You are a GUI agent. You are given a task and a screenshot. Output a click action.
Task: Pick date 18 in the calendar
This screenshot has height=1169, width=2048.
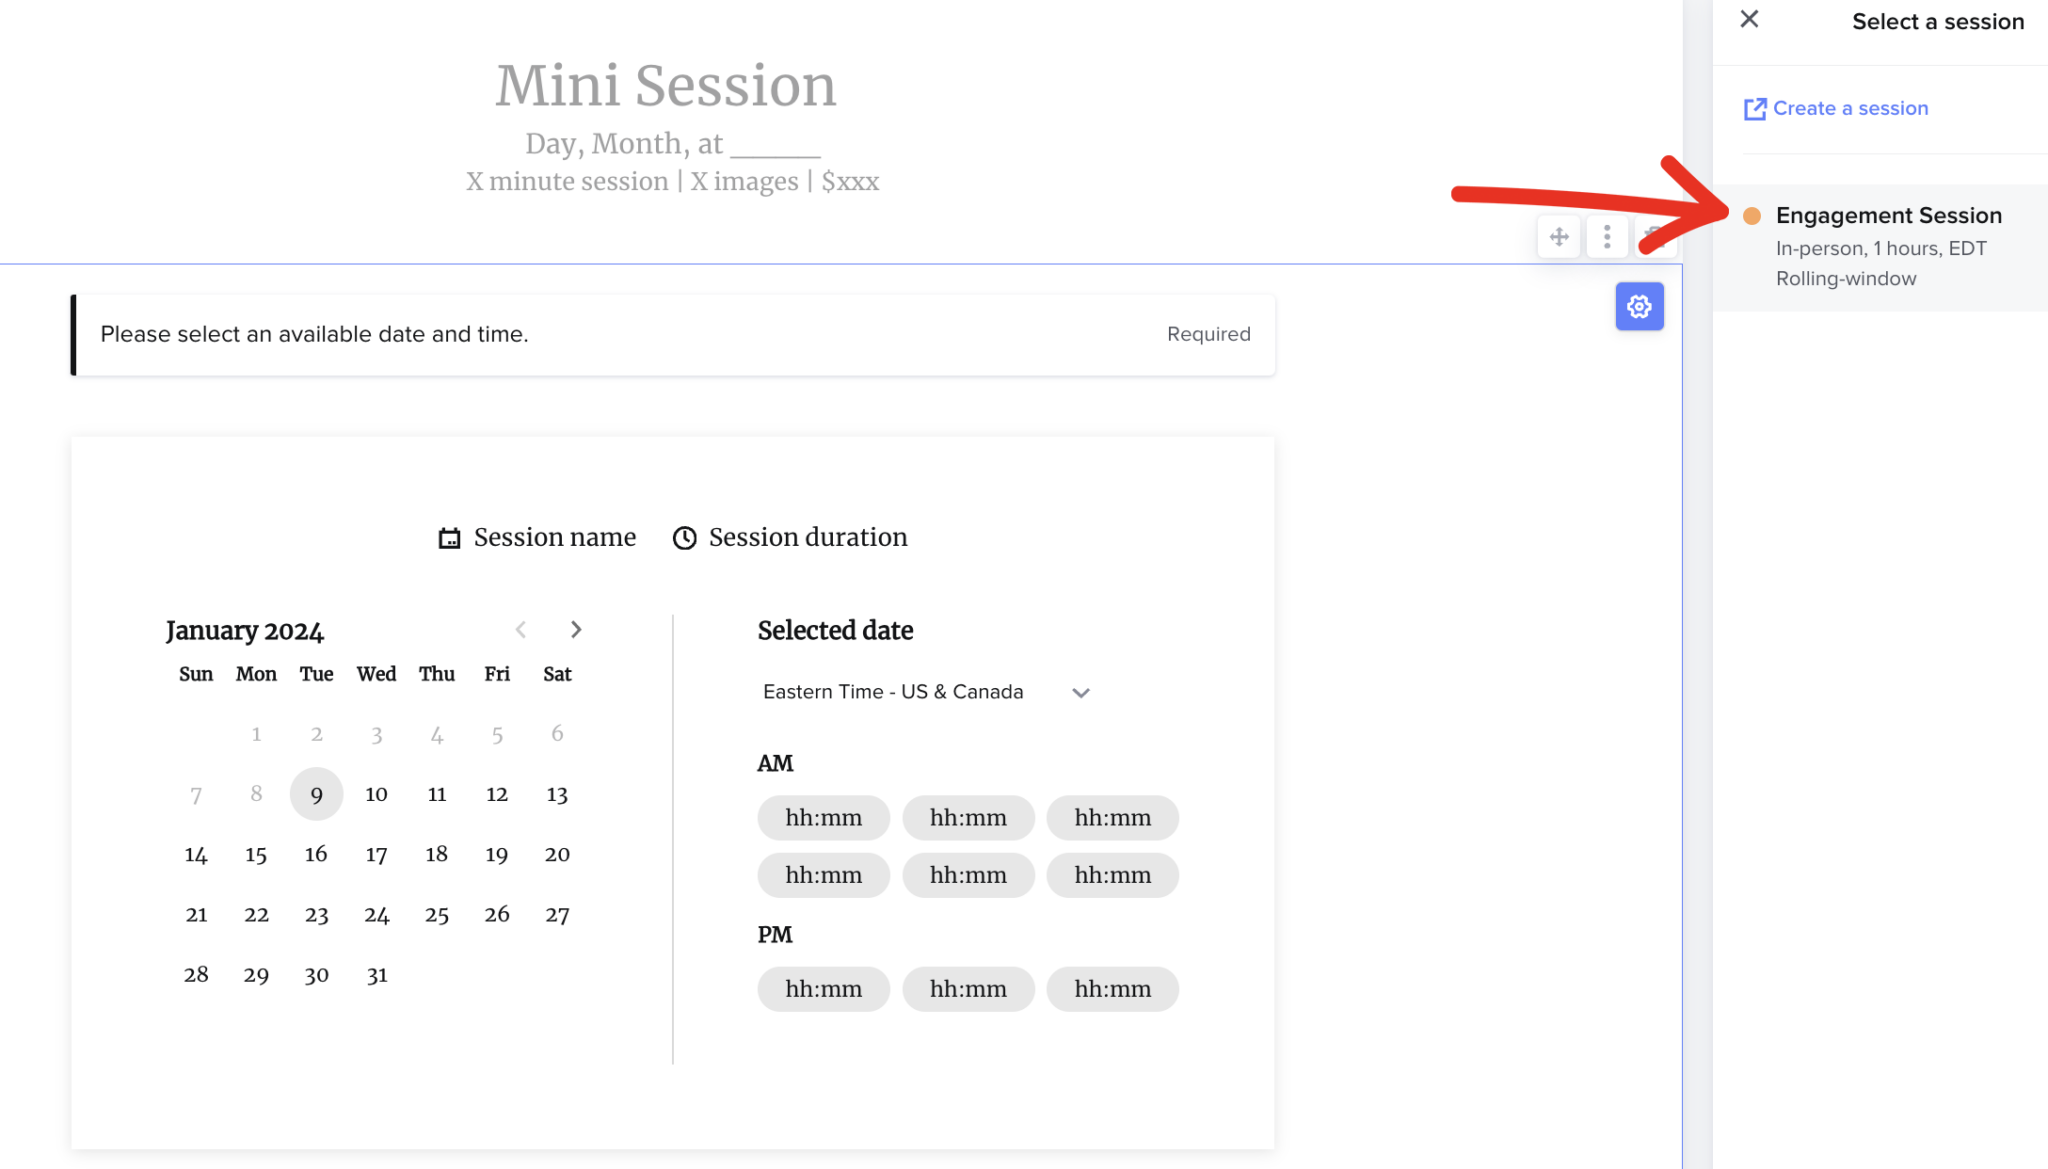437,854
